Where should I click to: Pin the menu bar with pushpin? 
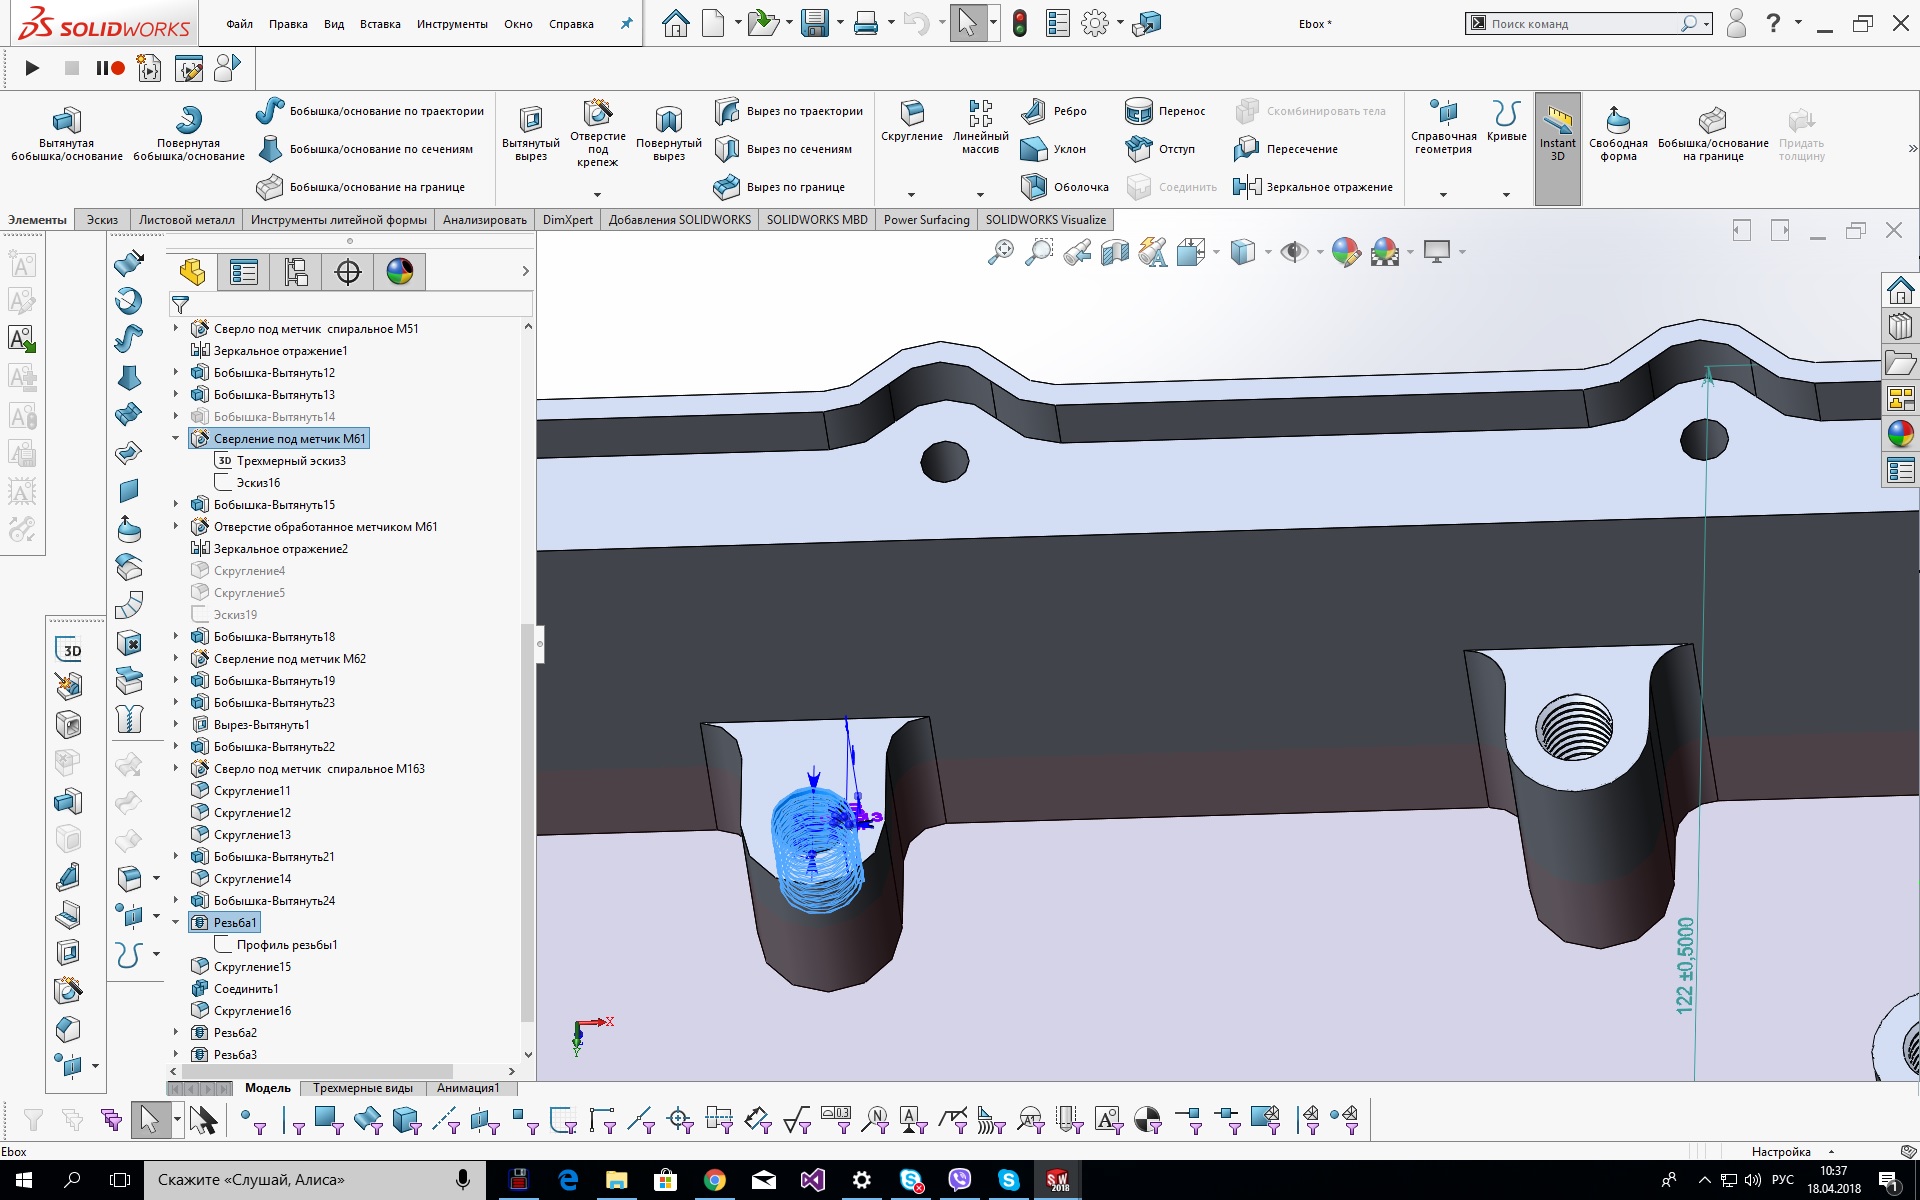[x=626, y=24]
